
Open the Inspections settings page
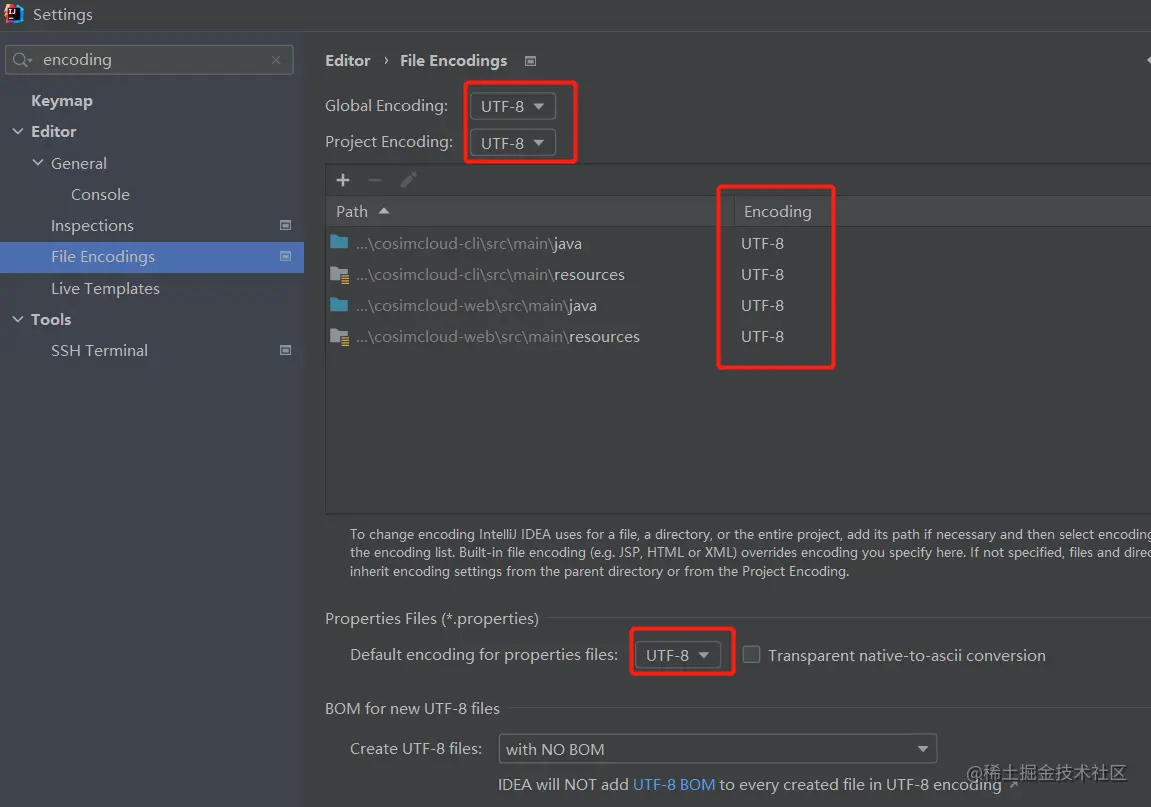tap(92, 225)
